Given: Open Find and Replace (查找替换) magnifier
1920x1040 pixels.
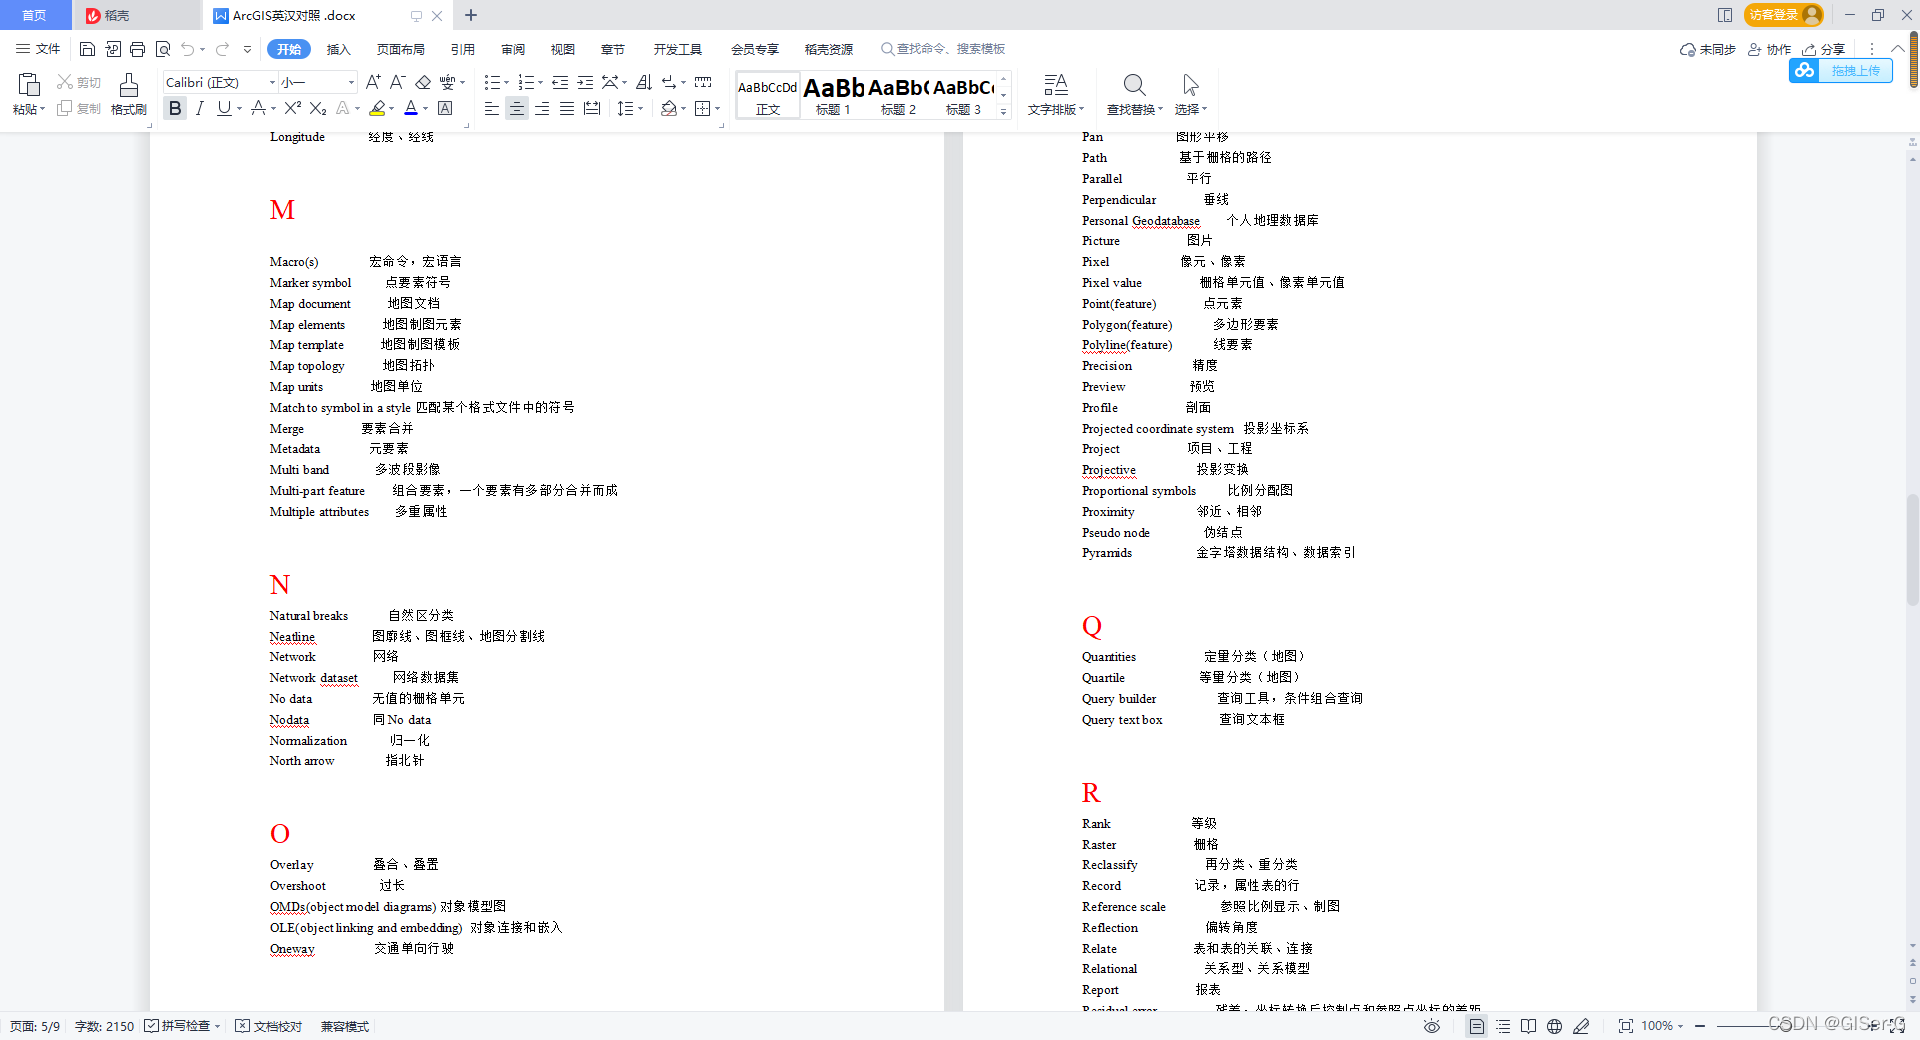Looking at the screenshot, I should click(x=1133, y=85).
